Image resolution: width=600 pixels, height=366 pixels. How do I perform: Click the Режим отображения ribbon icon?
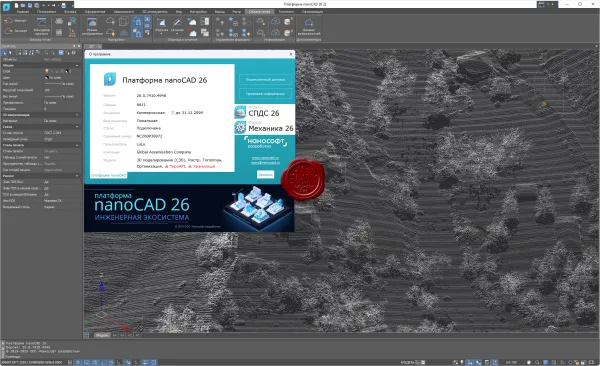click(92, 26)
